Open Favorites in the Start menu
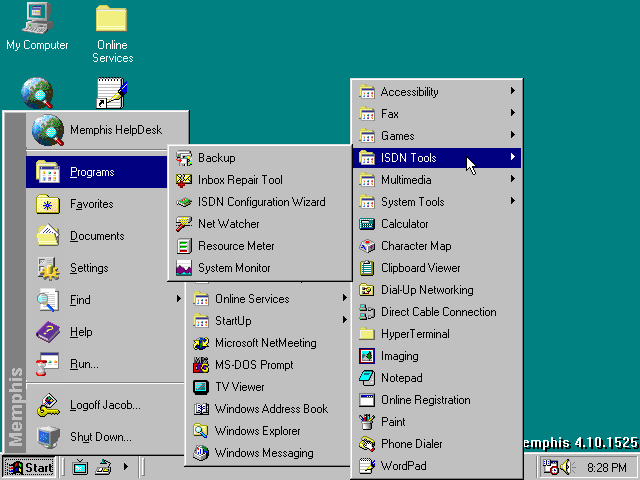The height and width of the screenshot is (480, 640). click(x=97, y=204)
